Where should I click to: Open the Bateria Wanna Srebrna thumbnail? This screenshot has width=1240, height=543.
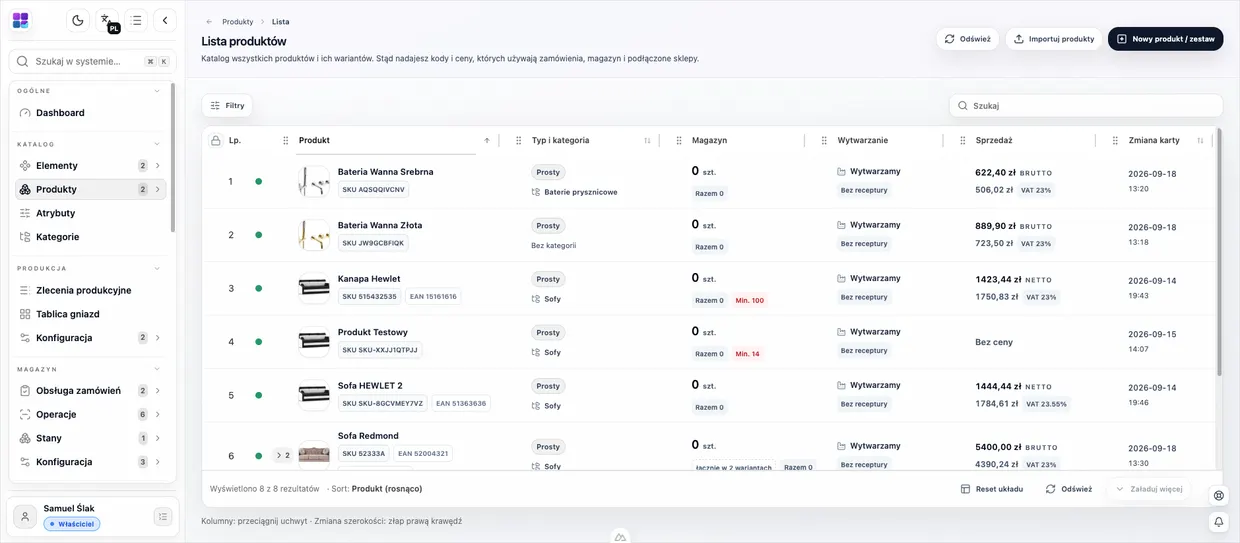(314, 181)
